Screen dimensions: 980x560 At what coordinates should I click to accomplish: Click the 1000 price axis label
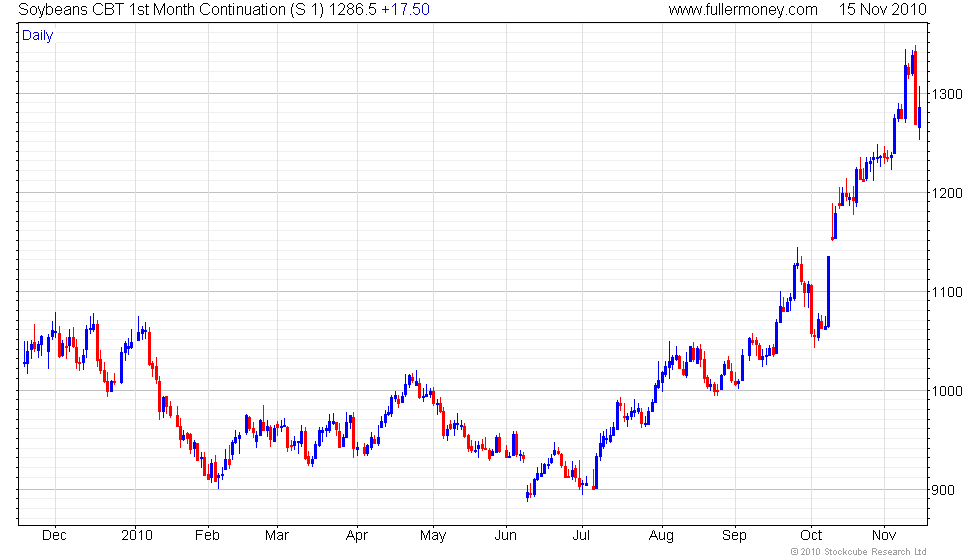(x=948, y=391)
